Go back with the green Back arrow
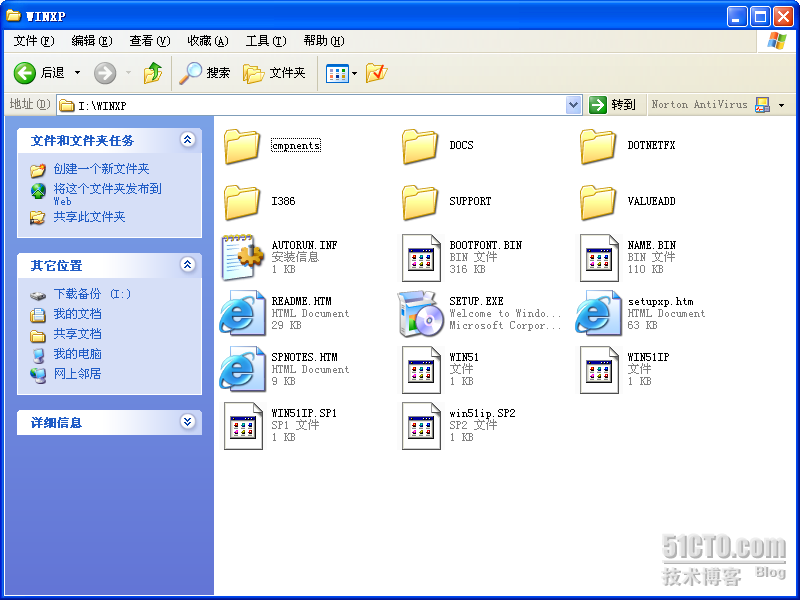This screenshot has width=800, height=600. coord(24,73)
